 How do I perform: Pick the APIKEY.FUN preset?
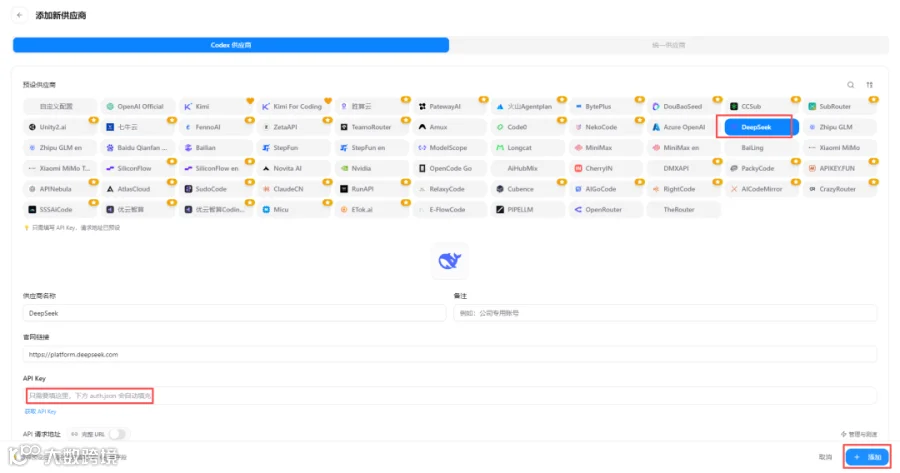pyautogui.click(x=840, y=169)
